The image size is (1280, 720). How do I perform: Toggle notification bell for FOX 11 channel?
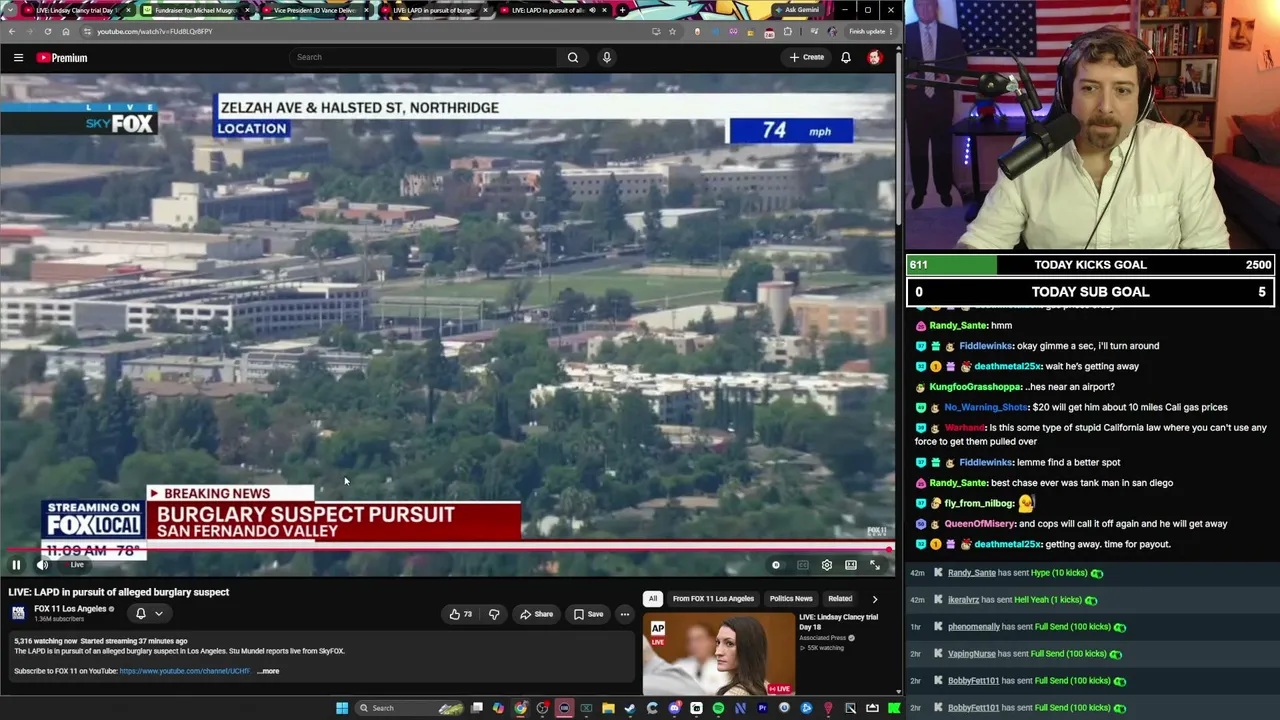click(141, 613)
